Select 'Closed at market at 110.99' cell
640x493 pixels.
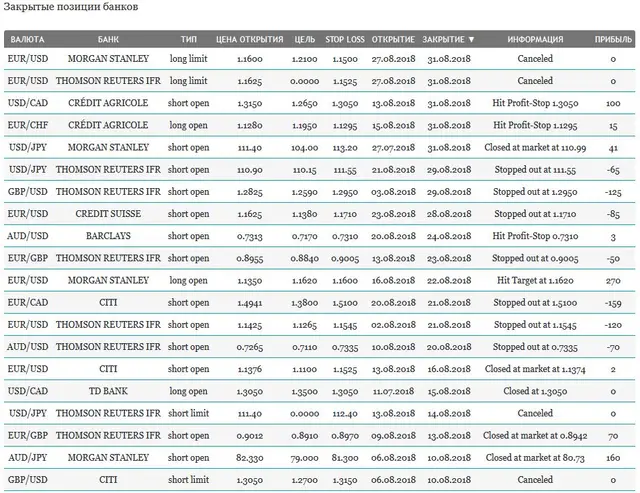point(535,147)
